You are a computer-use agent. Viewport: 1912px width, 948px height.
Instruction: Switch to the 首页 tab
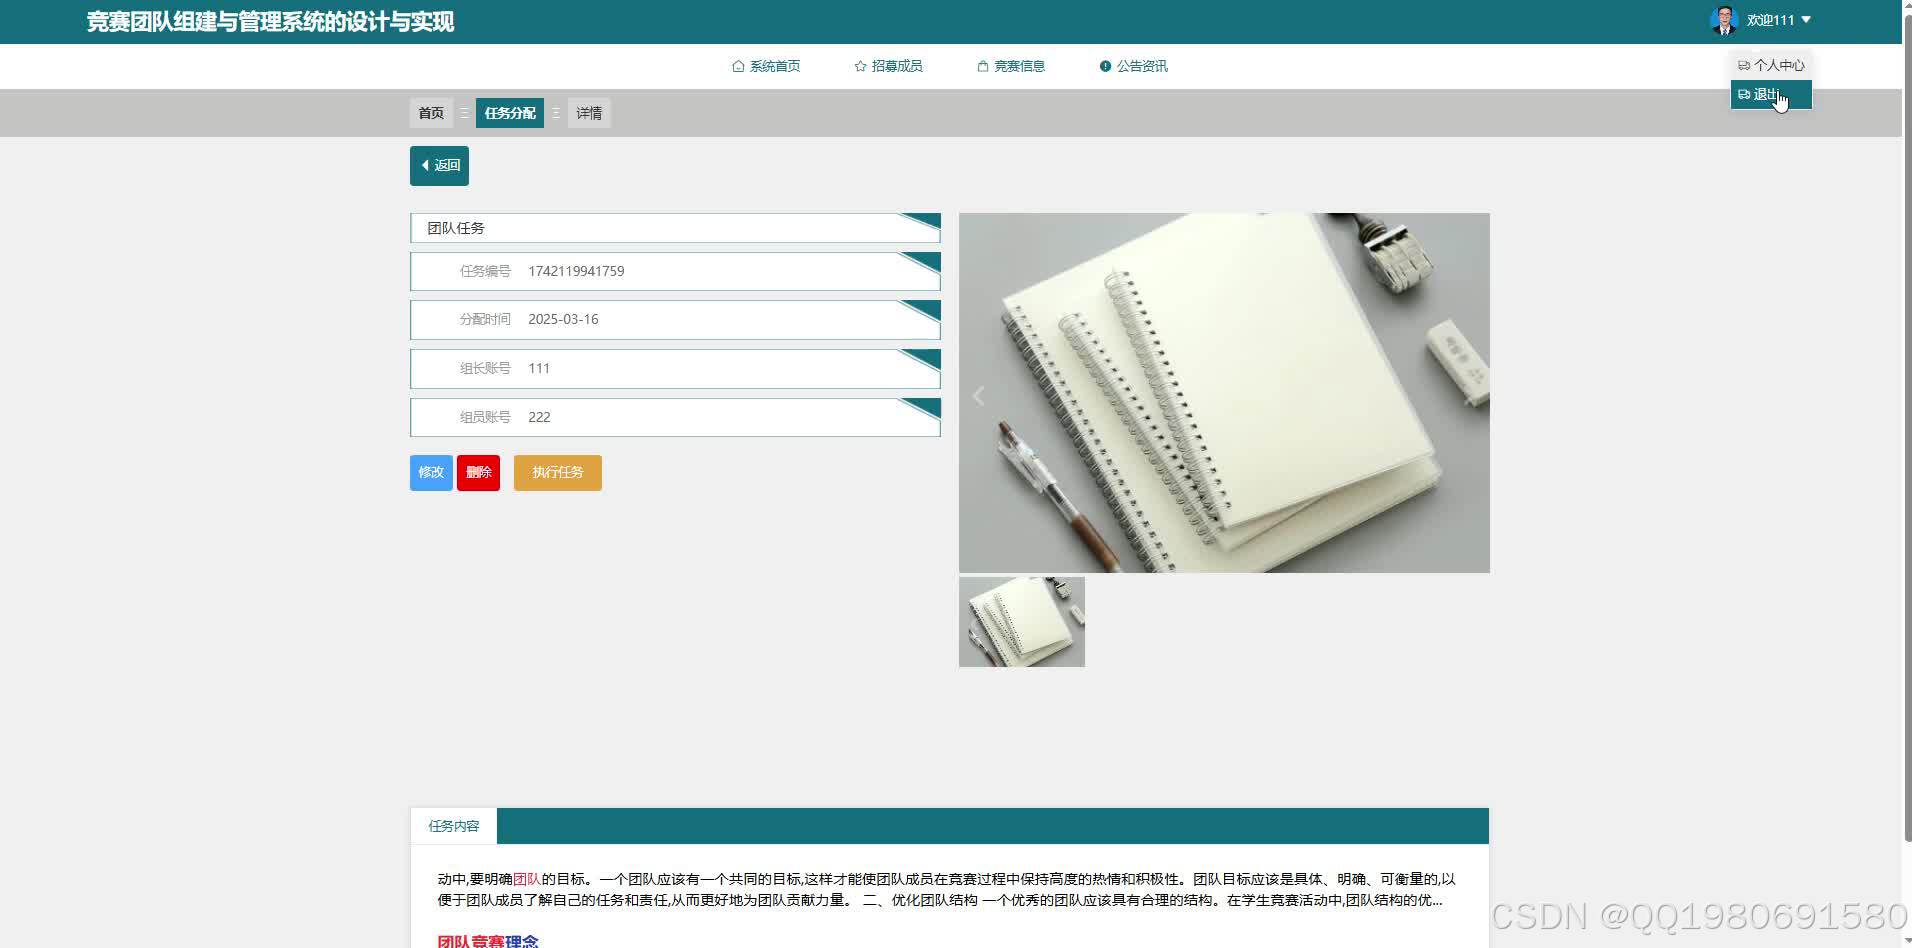tap(430, 113)
